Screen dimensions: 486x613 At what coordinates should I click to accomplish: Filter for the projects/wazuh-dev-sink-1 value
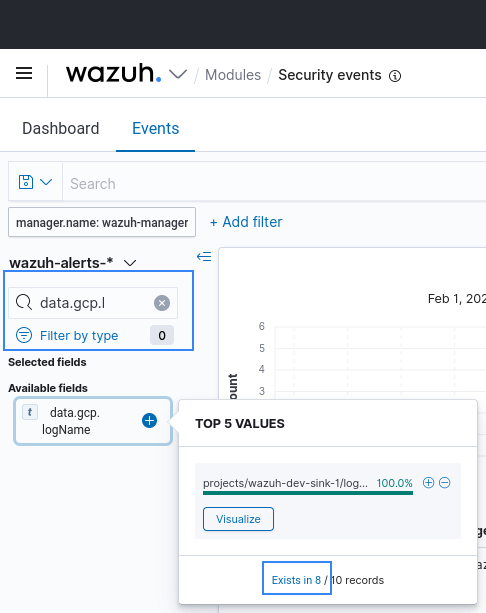pyautogui.click(x=429, y=483)
